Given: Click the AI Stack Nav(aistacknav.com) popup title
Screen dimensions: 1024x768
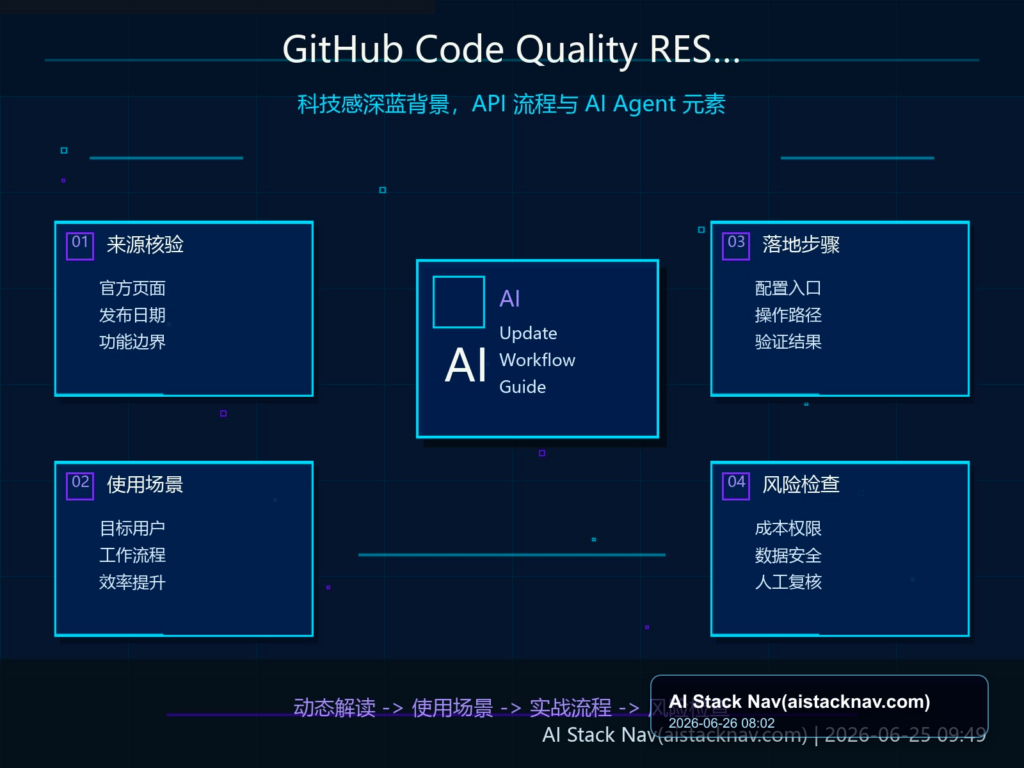Looking at the screenshot, I should pos(799,702).
